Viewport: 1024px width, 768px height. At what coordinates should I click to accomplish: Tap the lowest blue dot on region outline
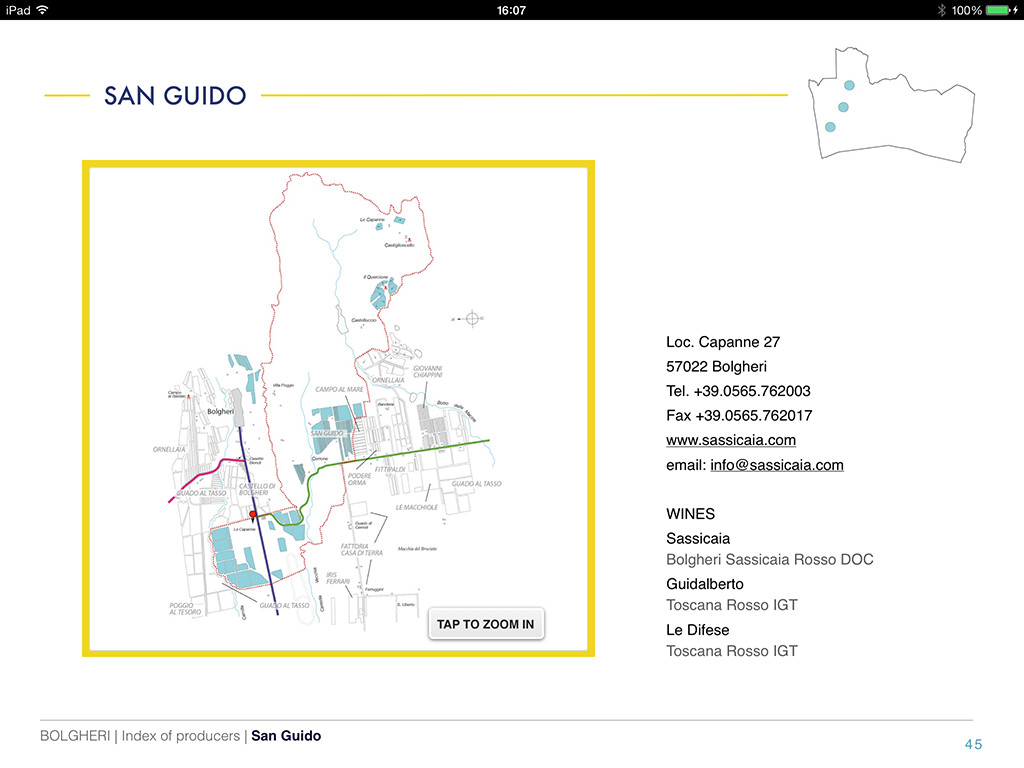pyautogui.click(x=830, y=127)
